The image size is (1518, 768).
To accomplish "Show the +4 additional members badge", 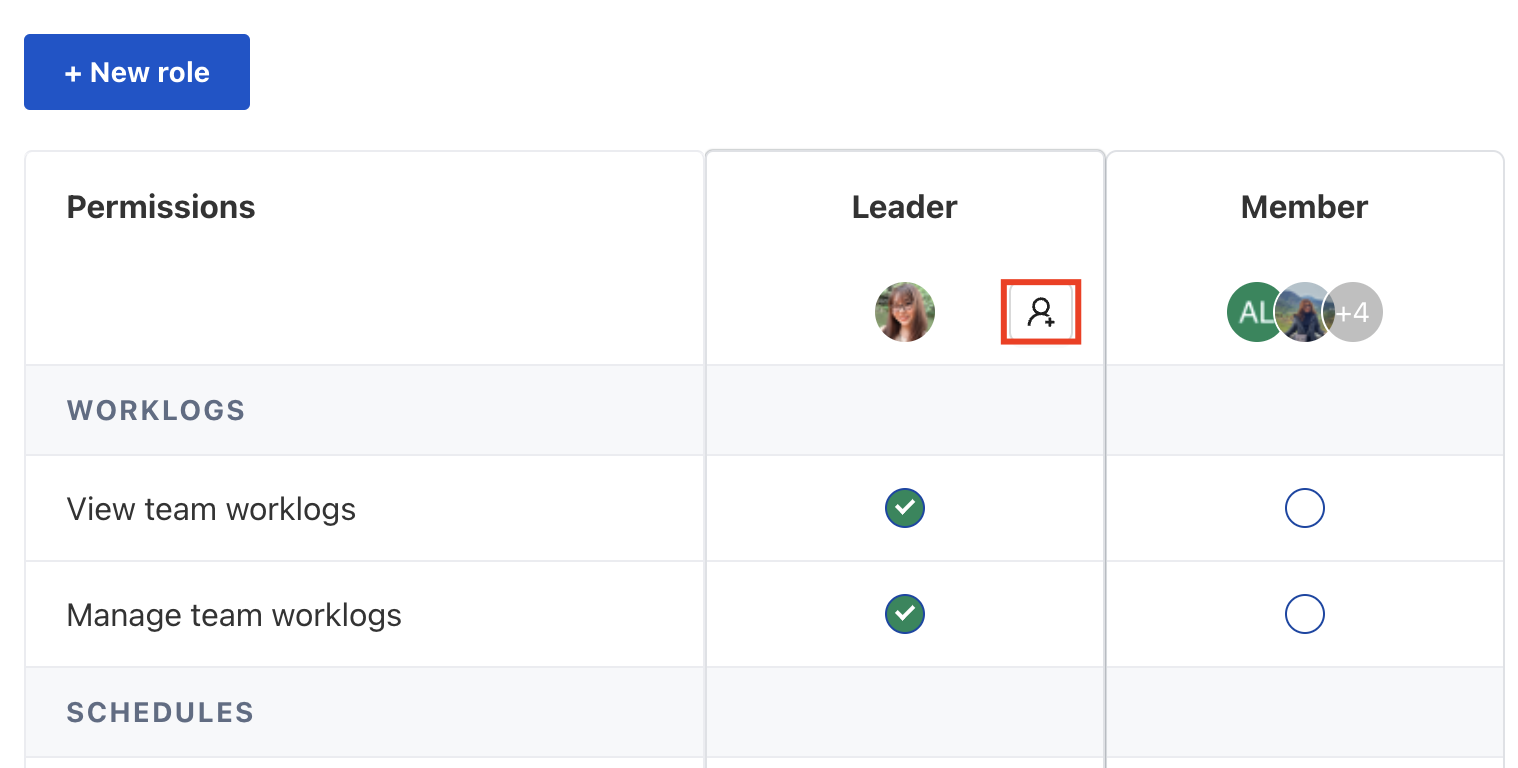I will tap(1356, 312).
